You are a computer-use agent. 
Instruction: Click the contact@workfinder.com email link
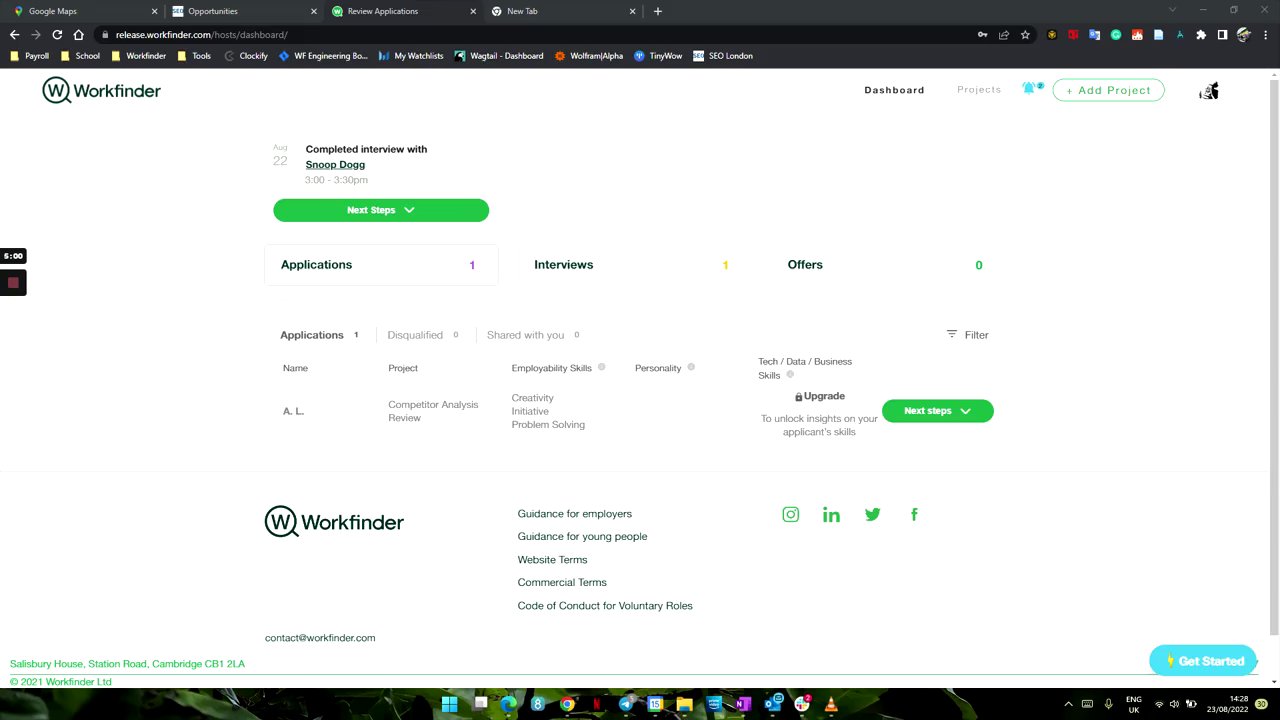tap(320, 637)
